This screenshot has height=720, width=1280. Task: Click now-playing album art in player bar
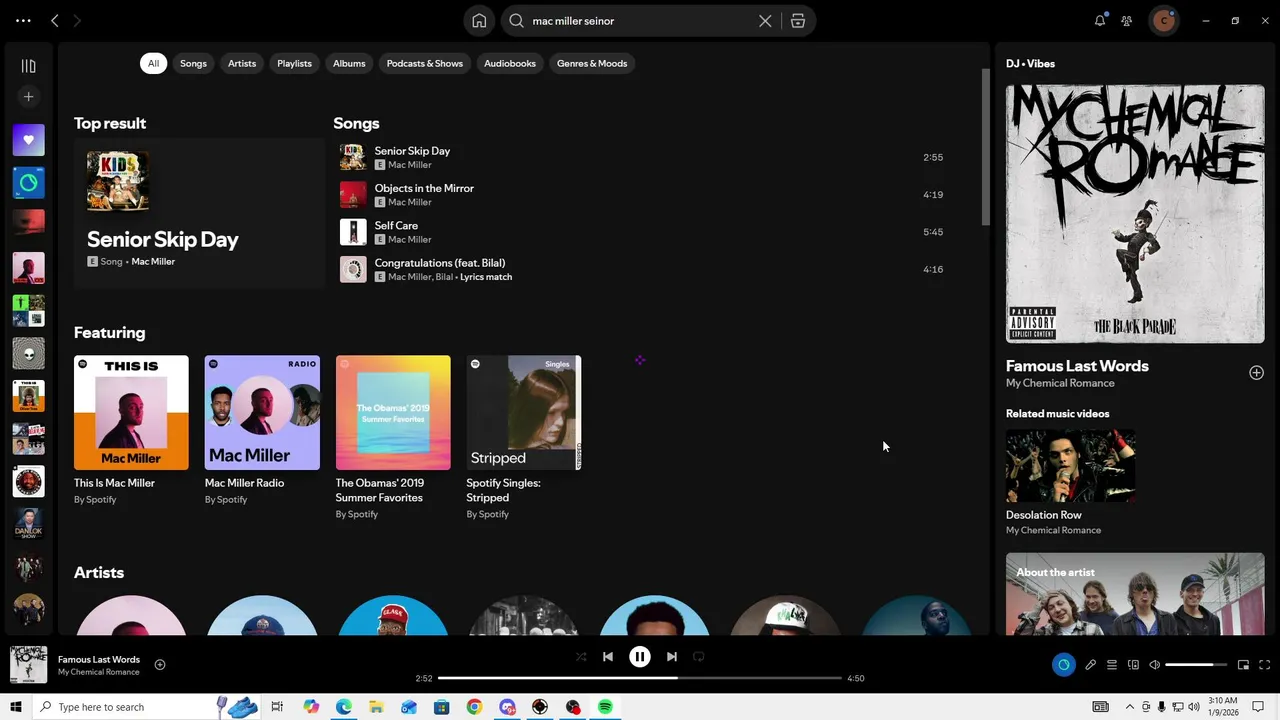(x=28, y=665)
